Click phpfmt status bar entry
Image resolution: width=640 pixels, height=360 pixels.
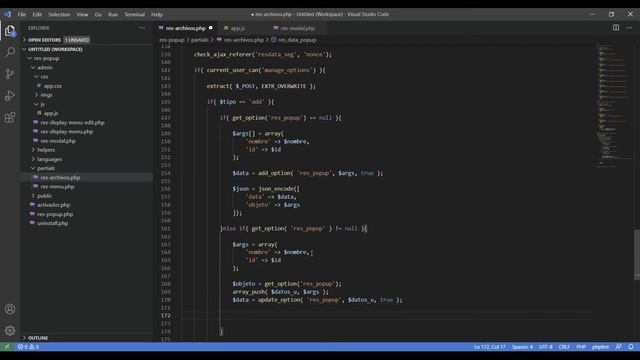(x=600, y=347)
